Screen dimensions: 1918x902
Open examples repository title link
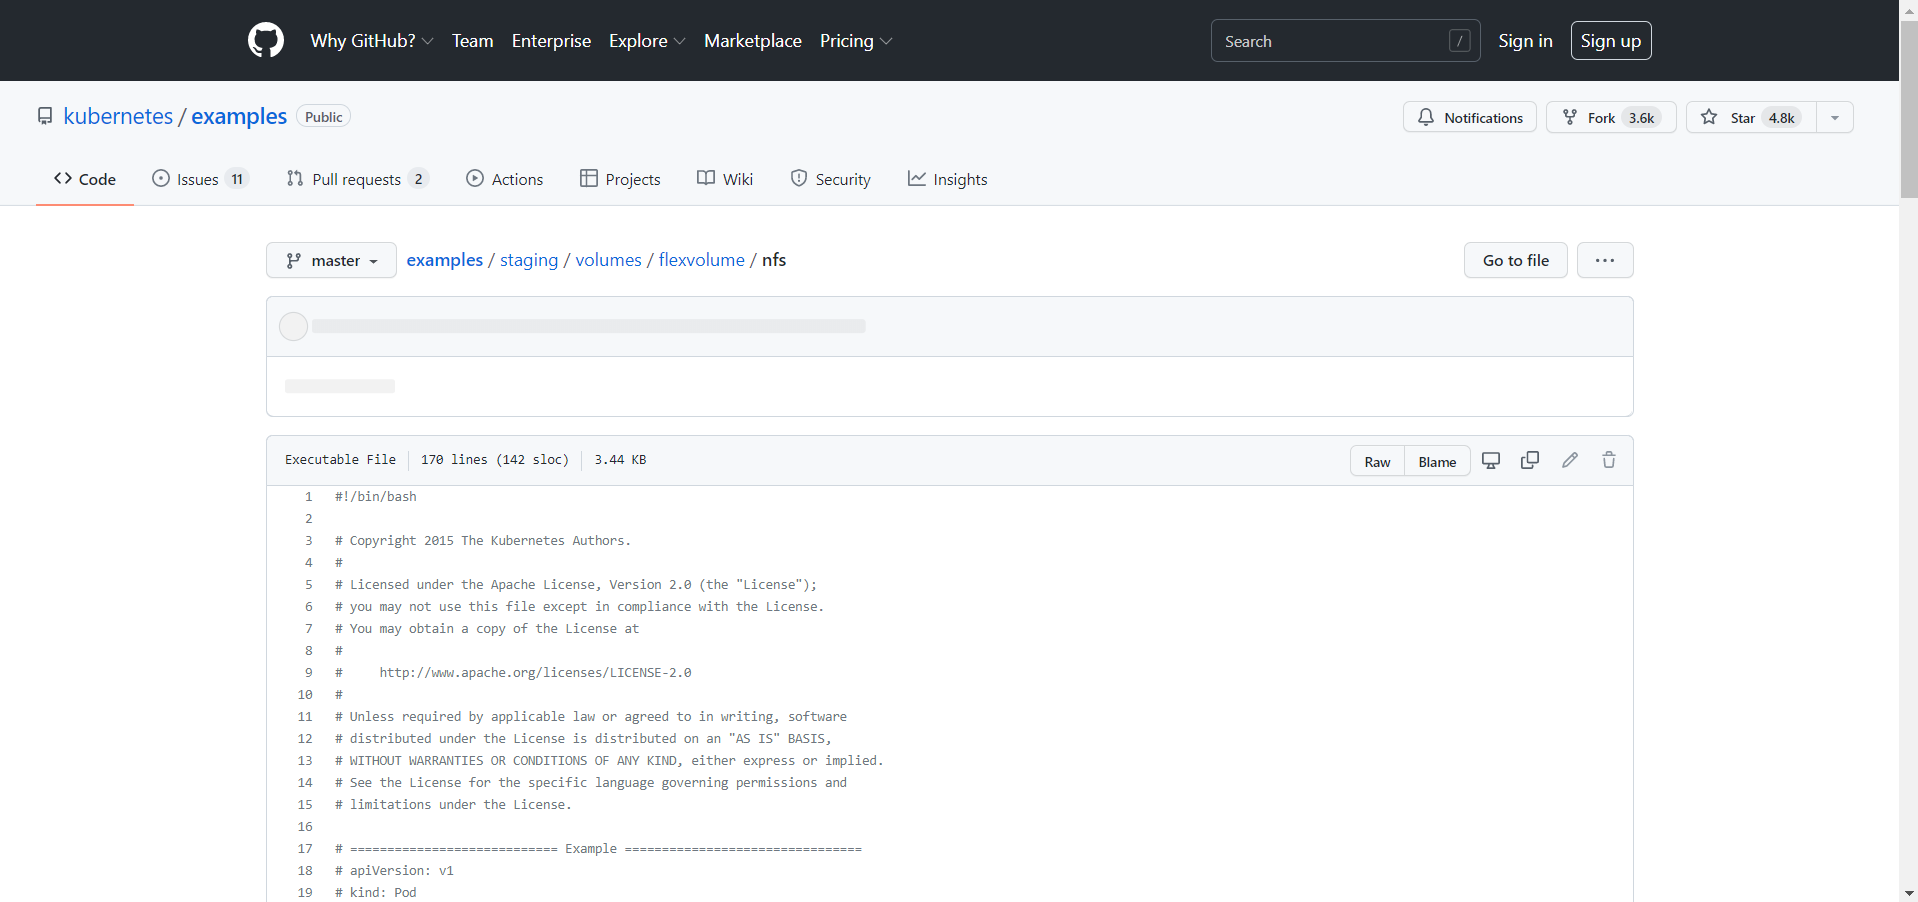tap(239, 116)
